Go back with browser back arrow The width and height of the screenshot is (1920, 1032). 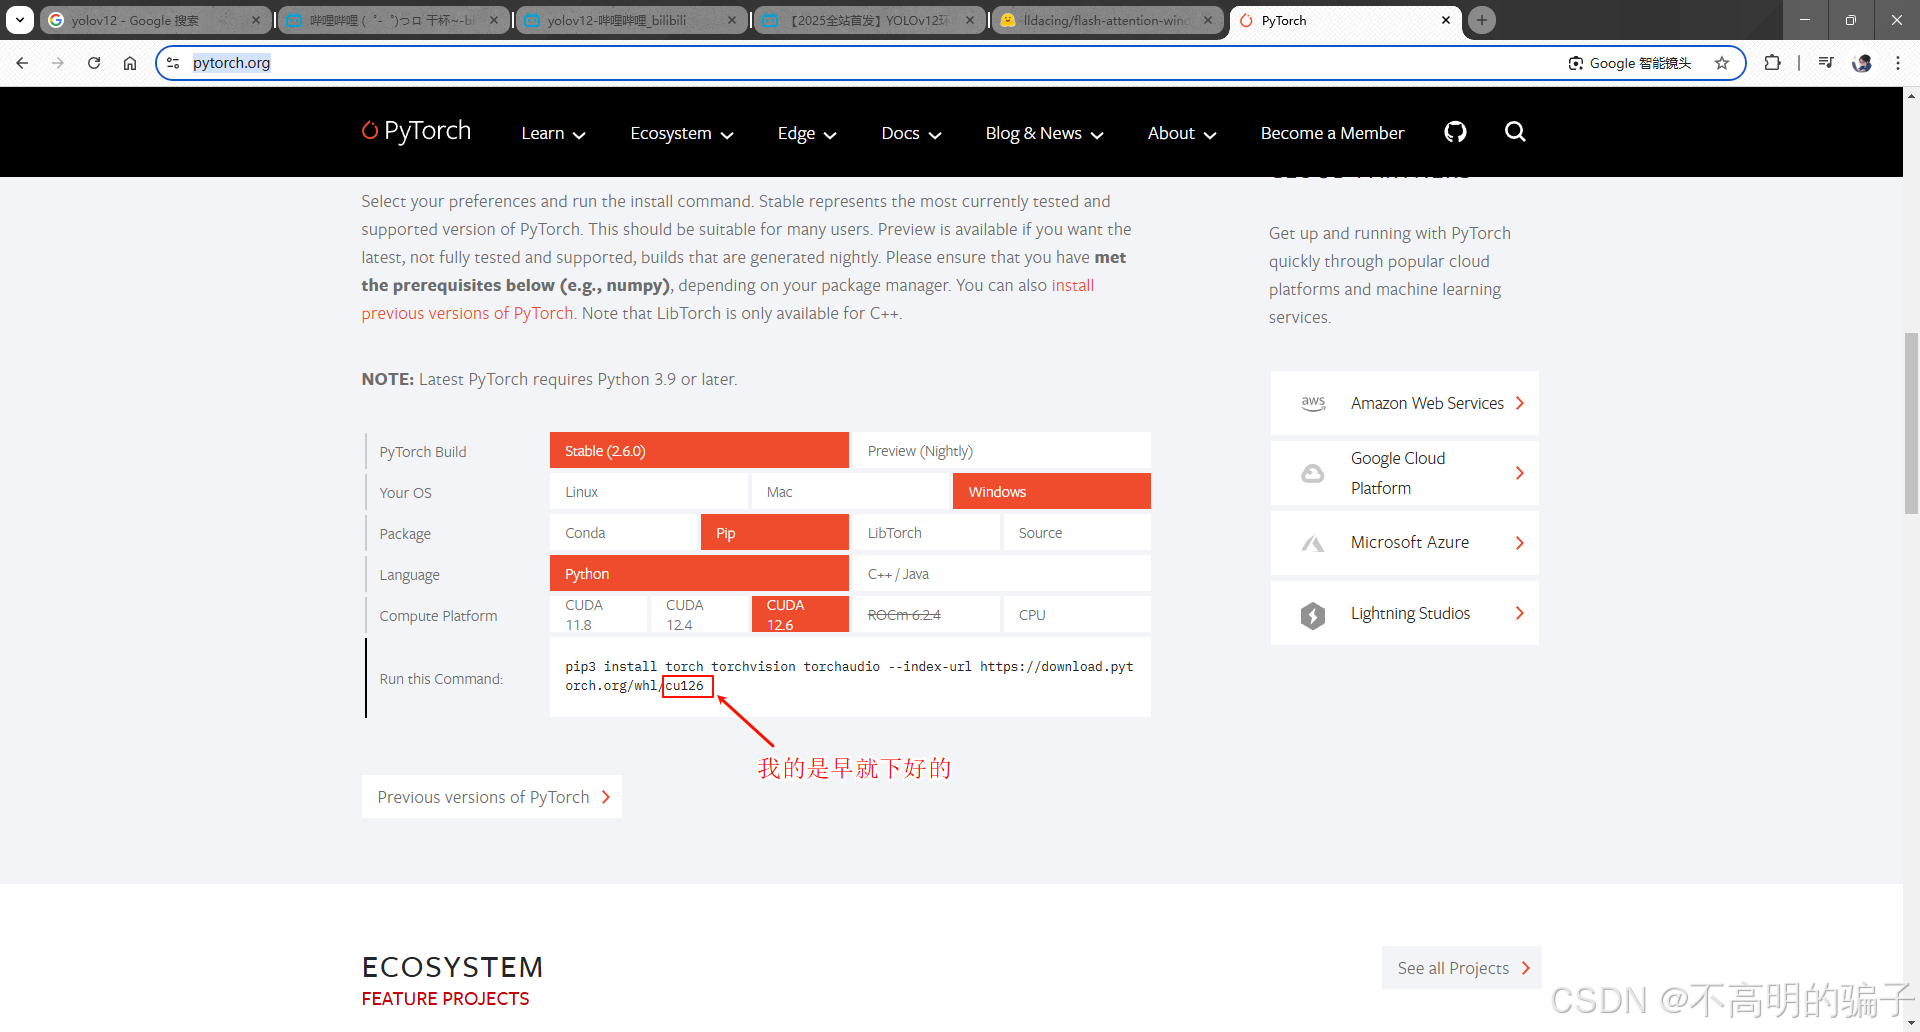click(22, 63)
